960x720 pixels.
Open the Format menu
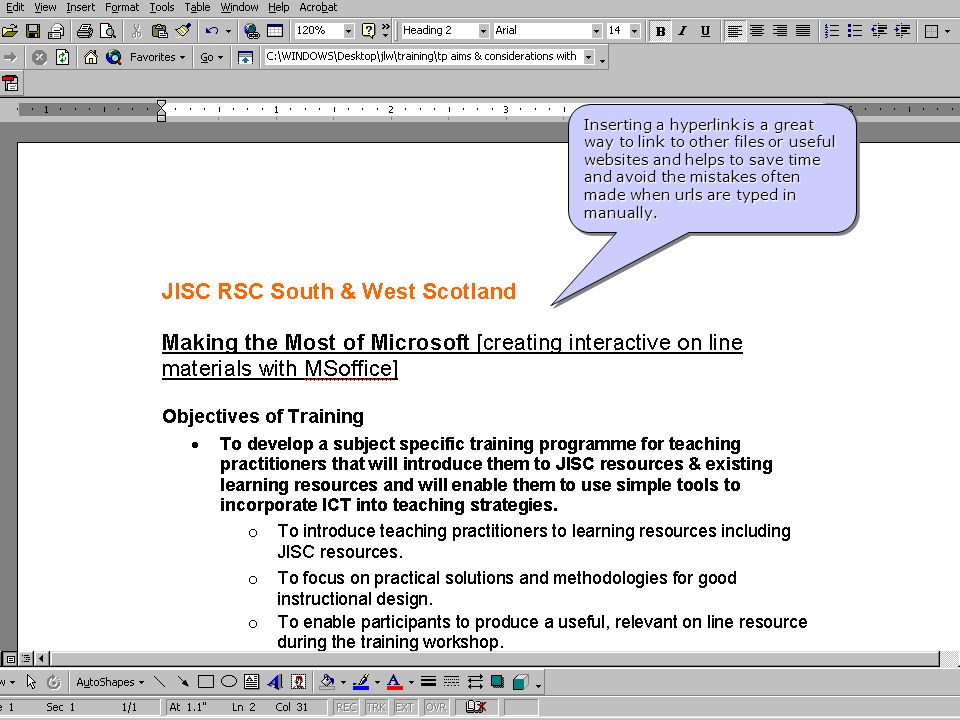pos(122,7)
